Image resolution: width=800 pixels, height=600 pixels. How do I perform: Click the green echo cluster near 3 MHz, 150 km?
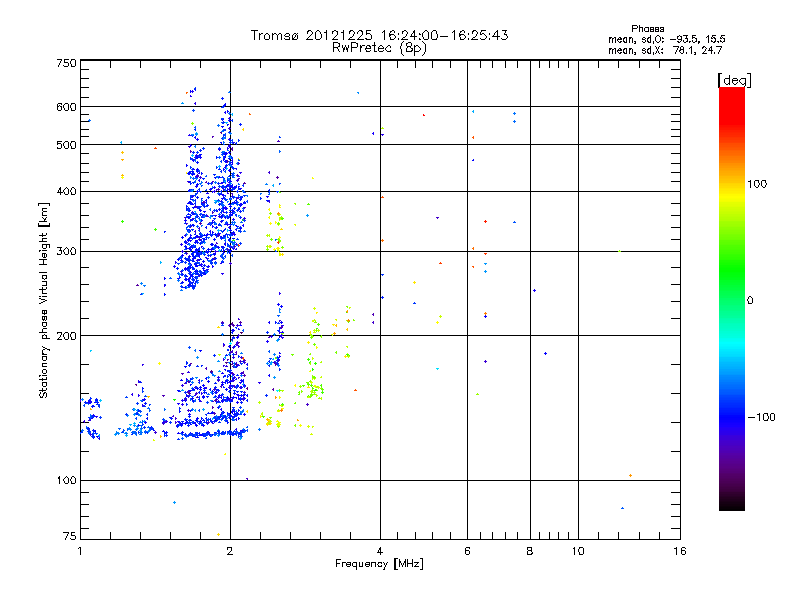point(311,390)
